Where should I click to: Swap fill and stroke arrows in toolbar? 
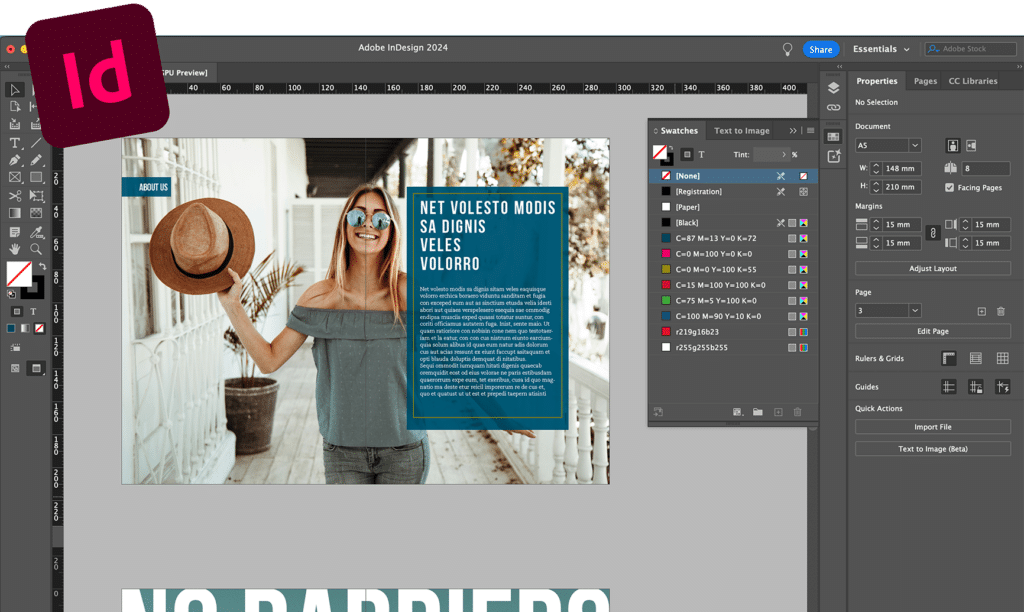[42, 266]
